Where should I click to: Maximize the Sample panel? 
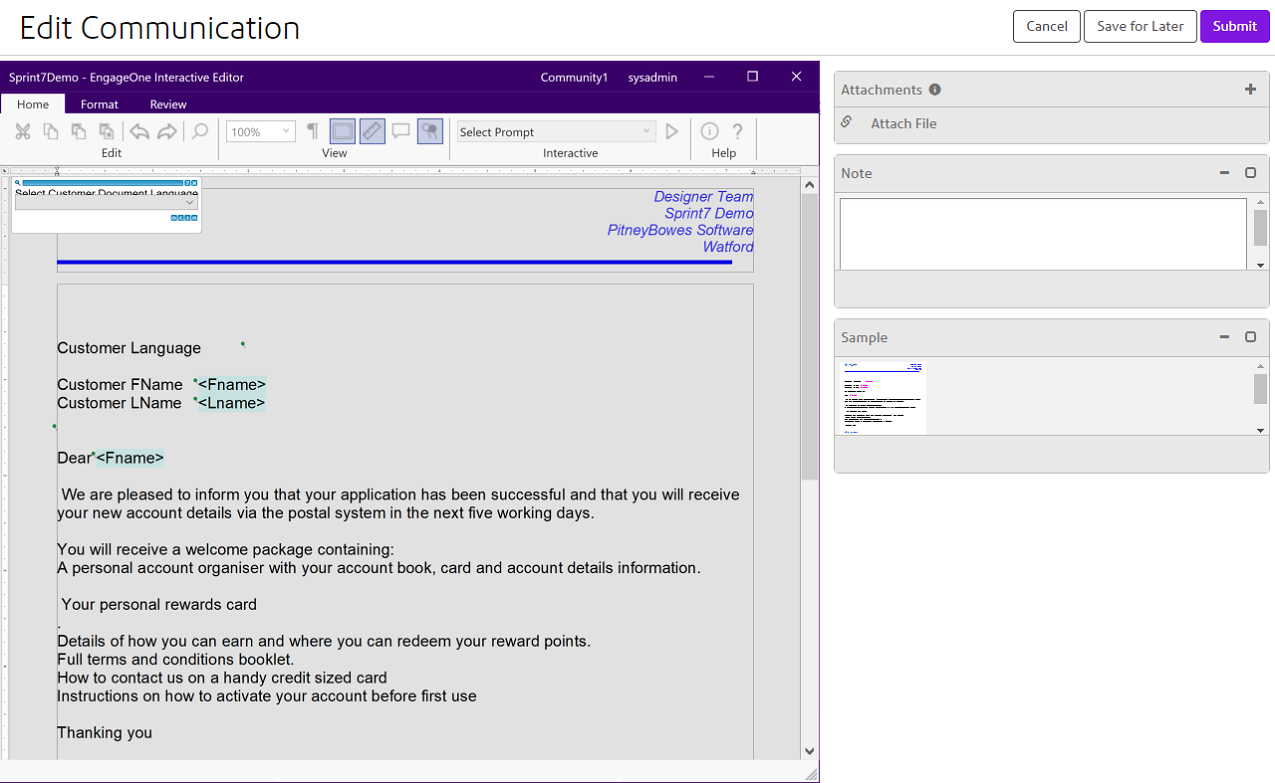1250,337
